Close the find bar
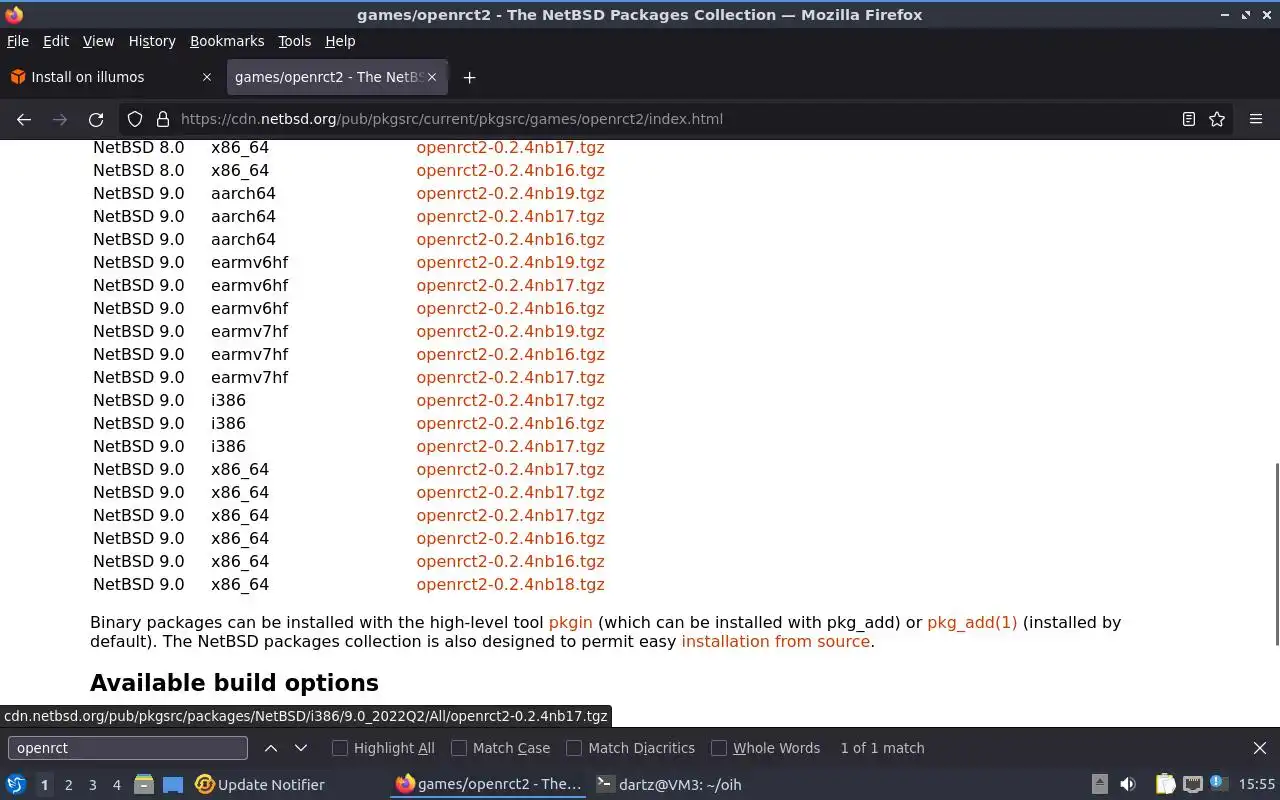Viewport: 1280px width, 800px height. coord(1260,748)
